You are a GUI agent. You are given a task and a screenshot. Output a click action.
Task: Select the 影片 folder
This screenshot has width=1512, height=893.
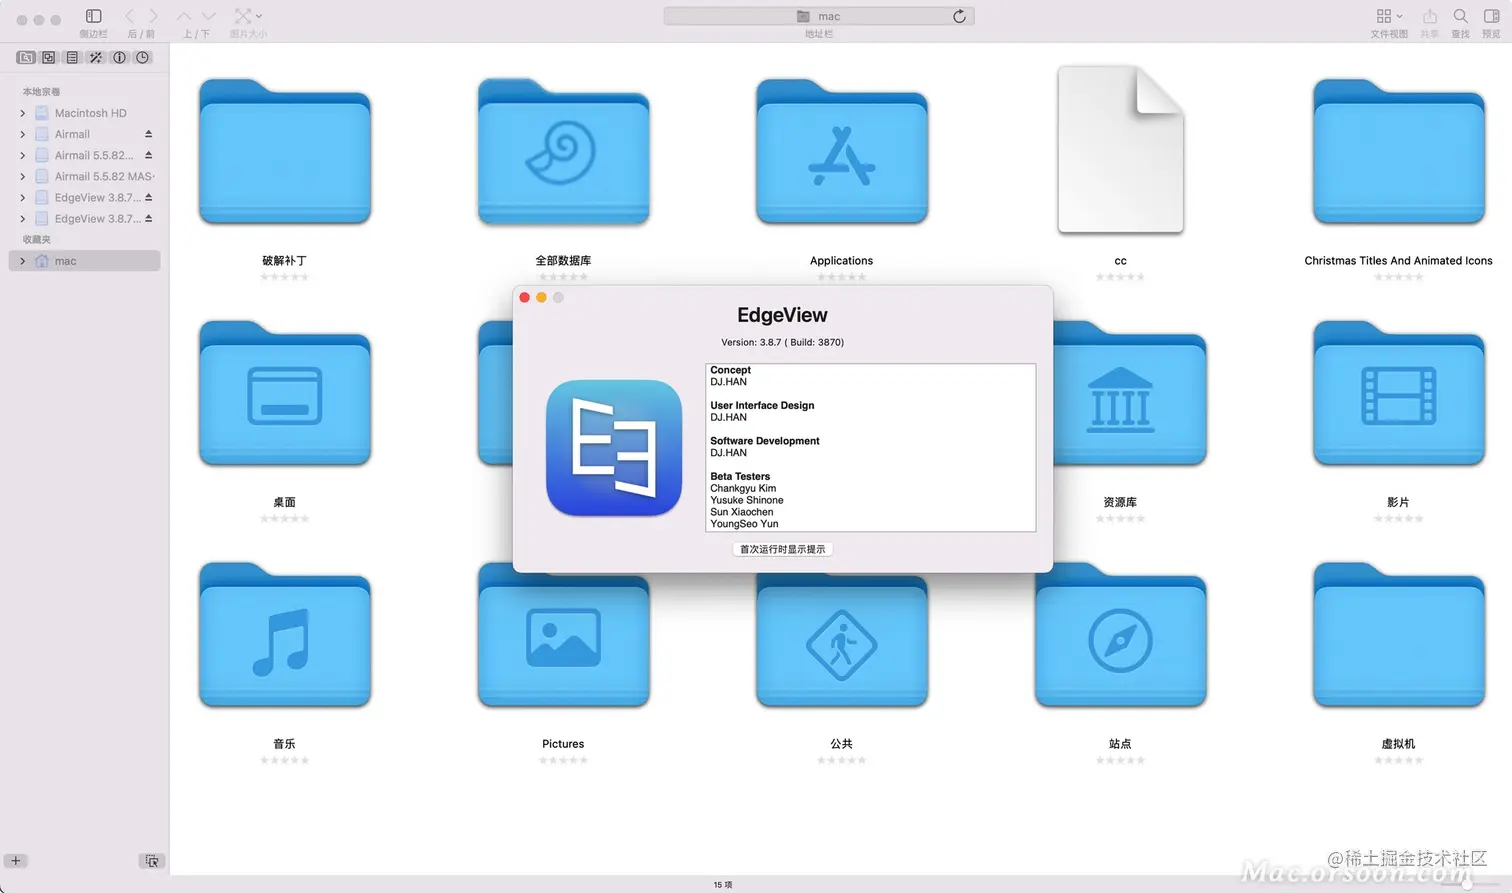click(x=1398, y=393)
